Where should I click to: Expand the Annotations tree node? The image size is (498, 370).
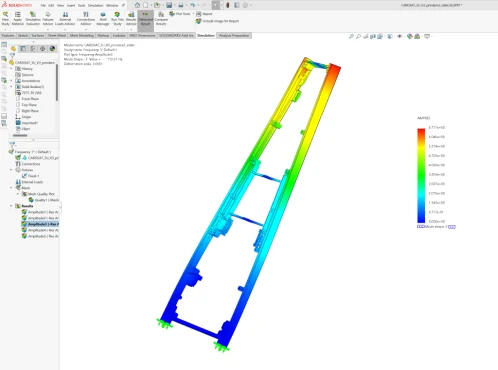point(11,80)
